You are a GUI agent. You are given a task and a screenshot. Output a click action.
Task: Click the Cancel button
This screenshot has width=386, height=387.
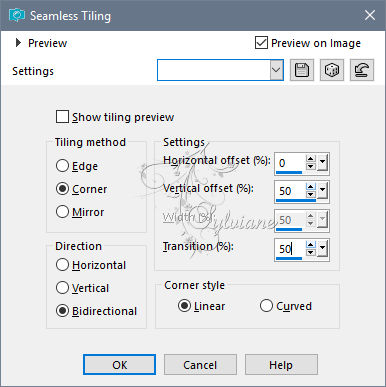(x=200, y=365)
